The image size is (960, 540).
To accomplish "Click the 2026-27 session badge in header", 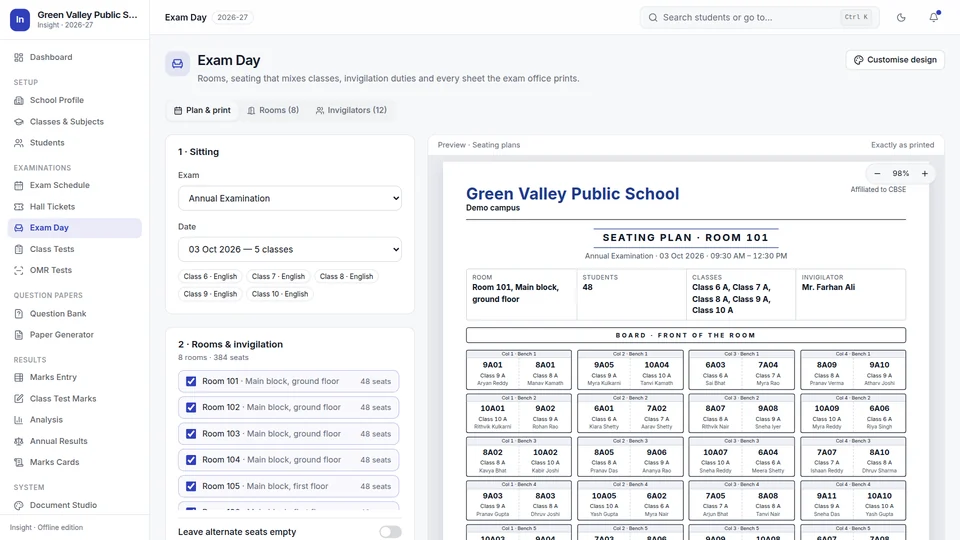I will [233, 18].
